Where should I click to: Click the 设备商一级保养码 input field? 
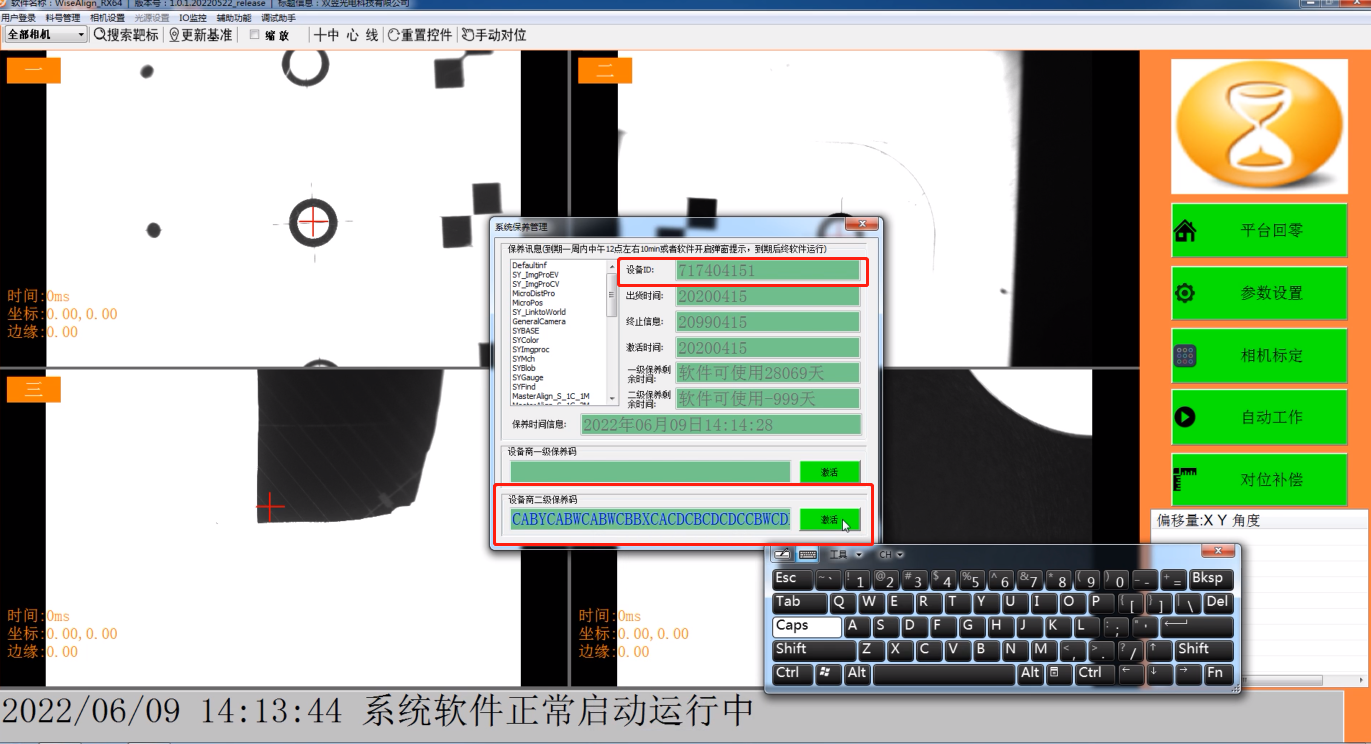pos(650,472)
